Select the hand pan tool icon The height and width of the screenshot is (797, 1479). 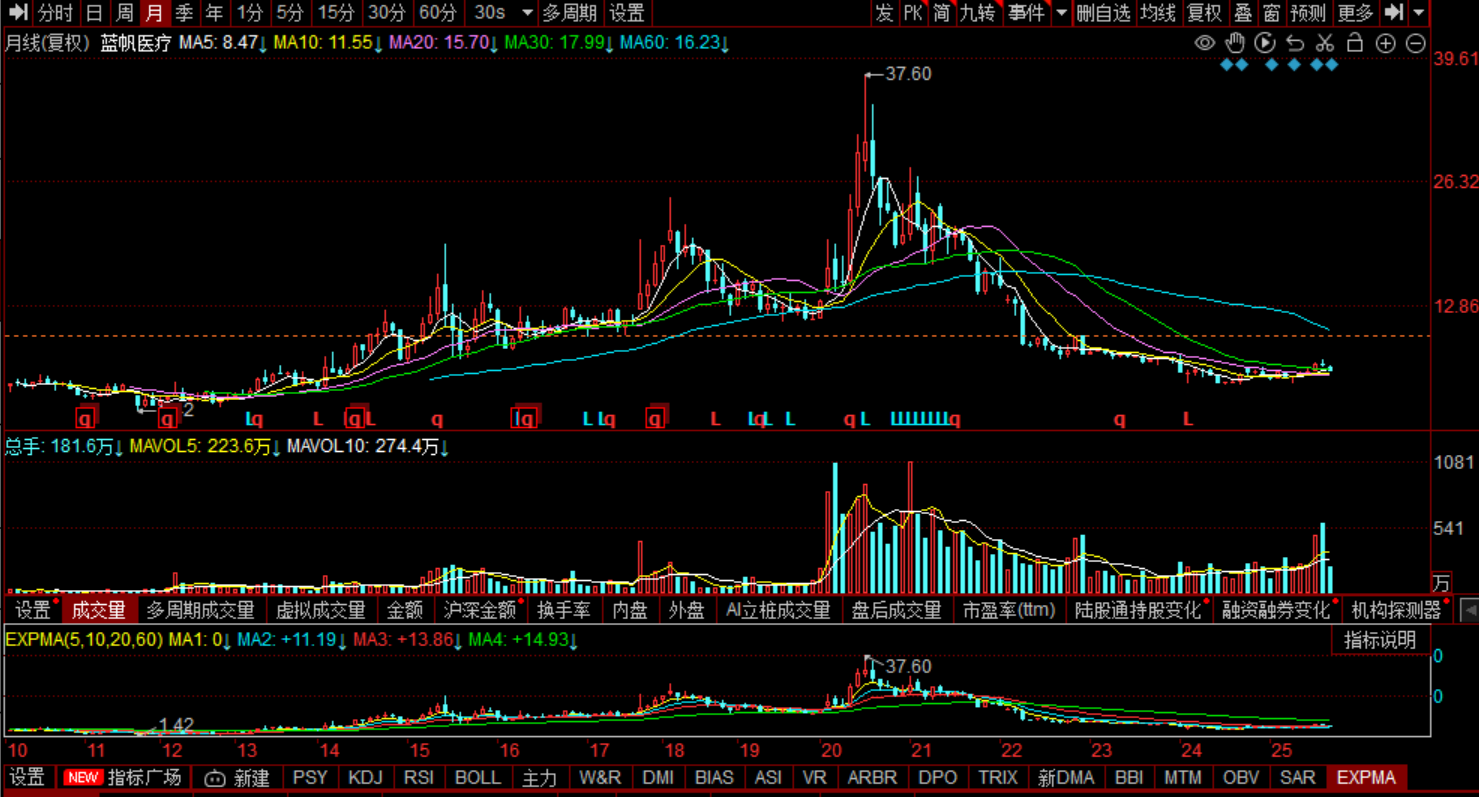tap(1235, 43)
